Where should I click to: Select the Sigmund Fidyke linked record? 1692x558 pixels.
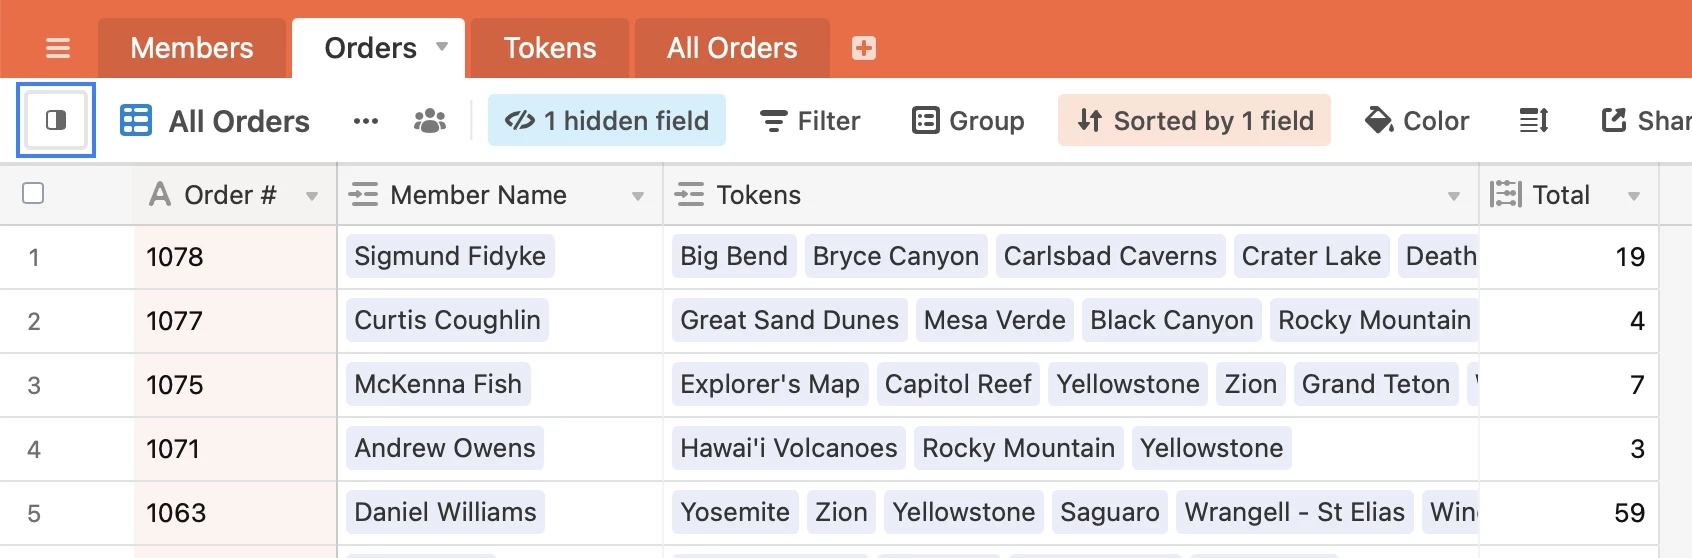pyautogui.click(x=450, y=257)
